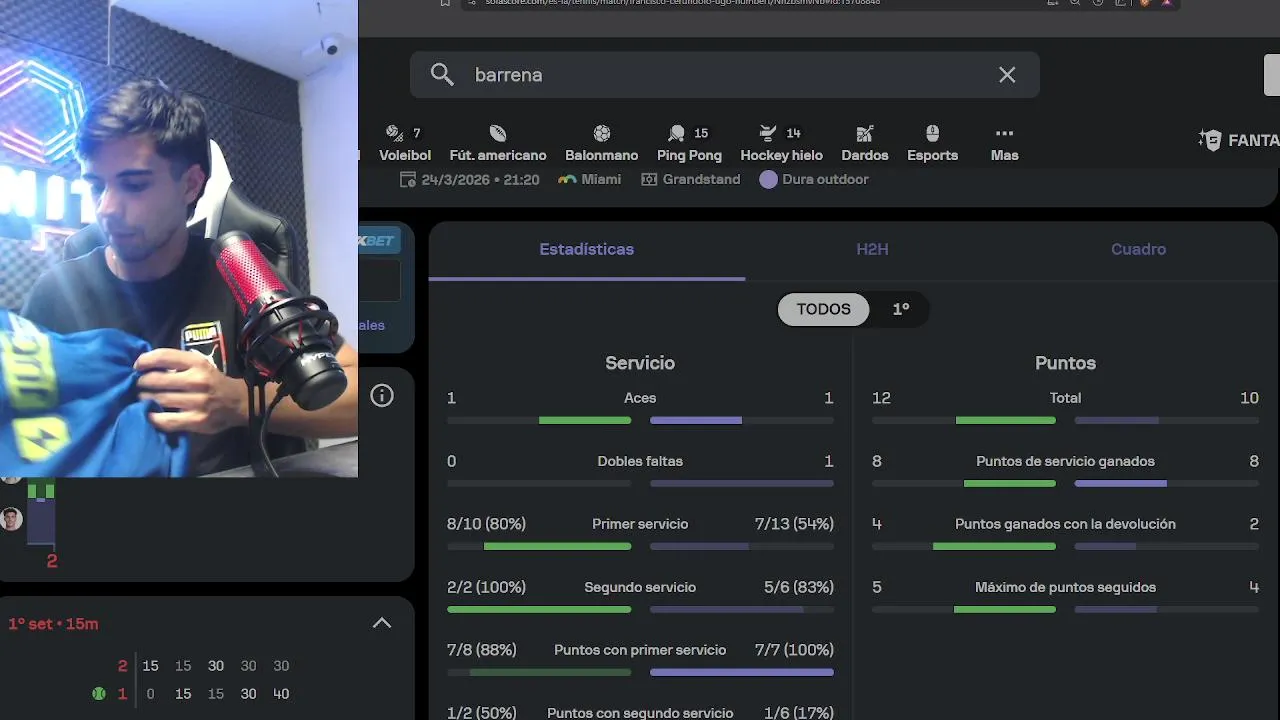Click the green Primer servicio progress bar
The height and width of the screenshot is (720, 1280).
(557, 546)
